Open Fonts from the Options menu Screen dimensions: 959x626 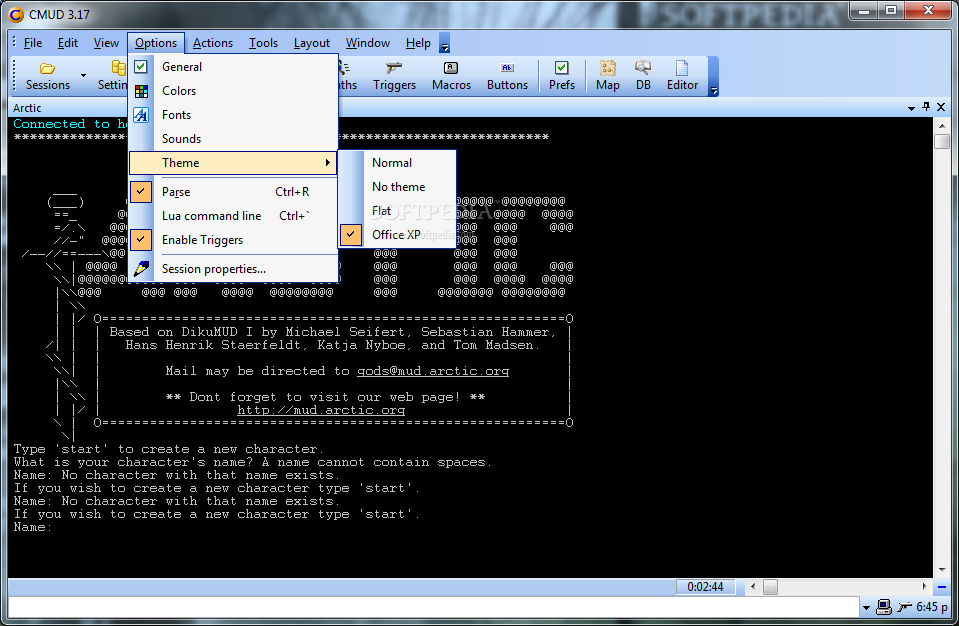[x=233, y=114]
